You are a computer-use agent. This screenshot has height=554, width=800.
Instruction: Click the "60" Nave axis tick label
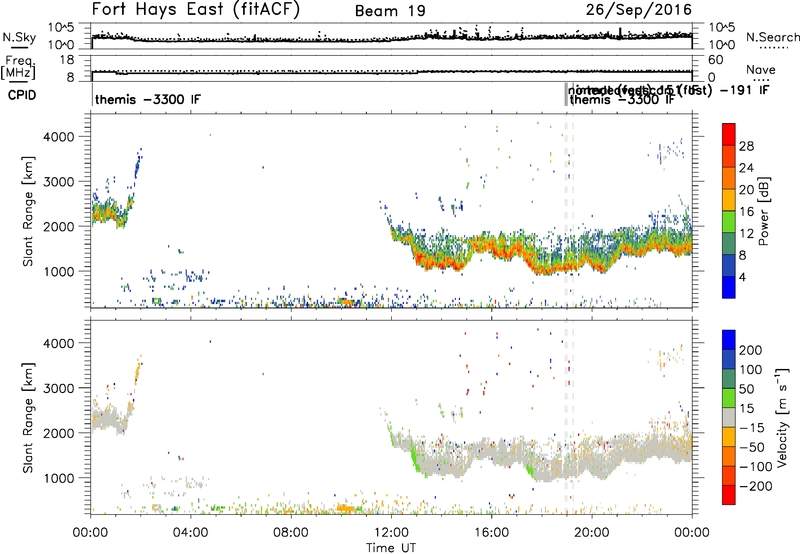point(715,60)
